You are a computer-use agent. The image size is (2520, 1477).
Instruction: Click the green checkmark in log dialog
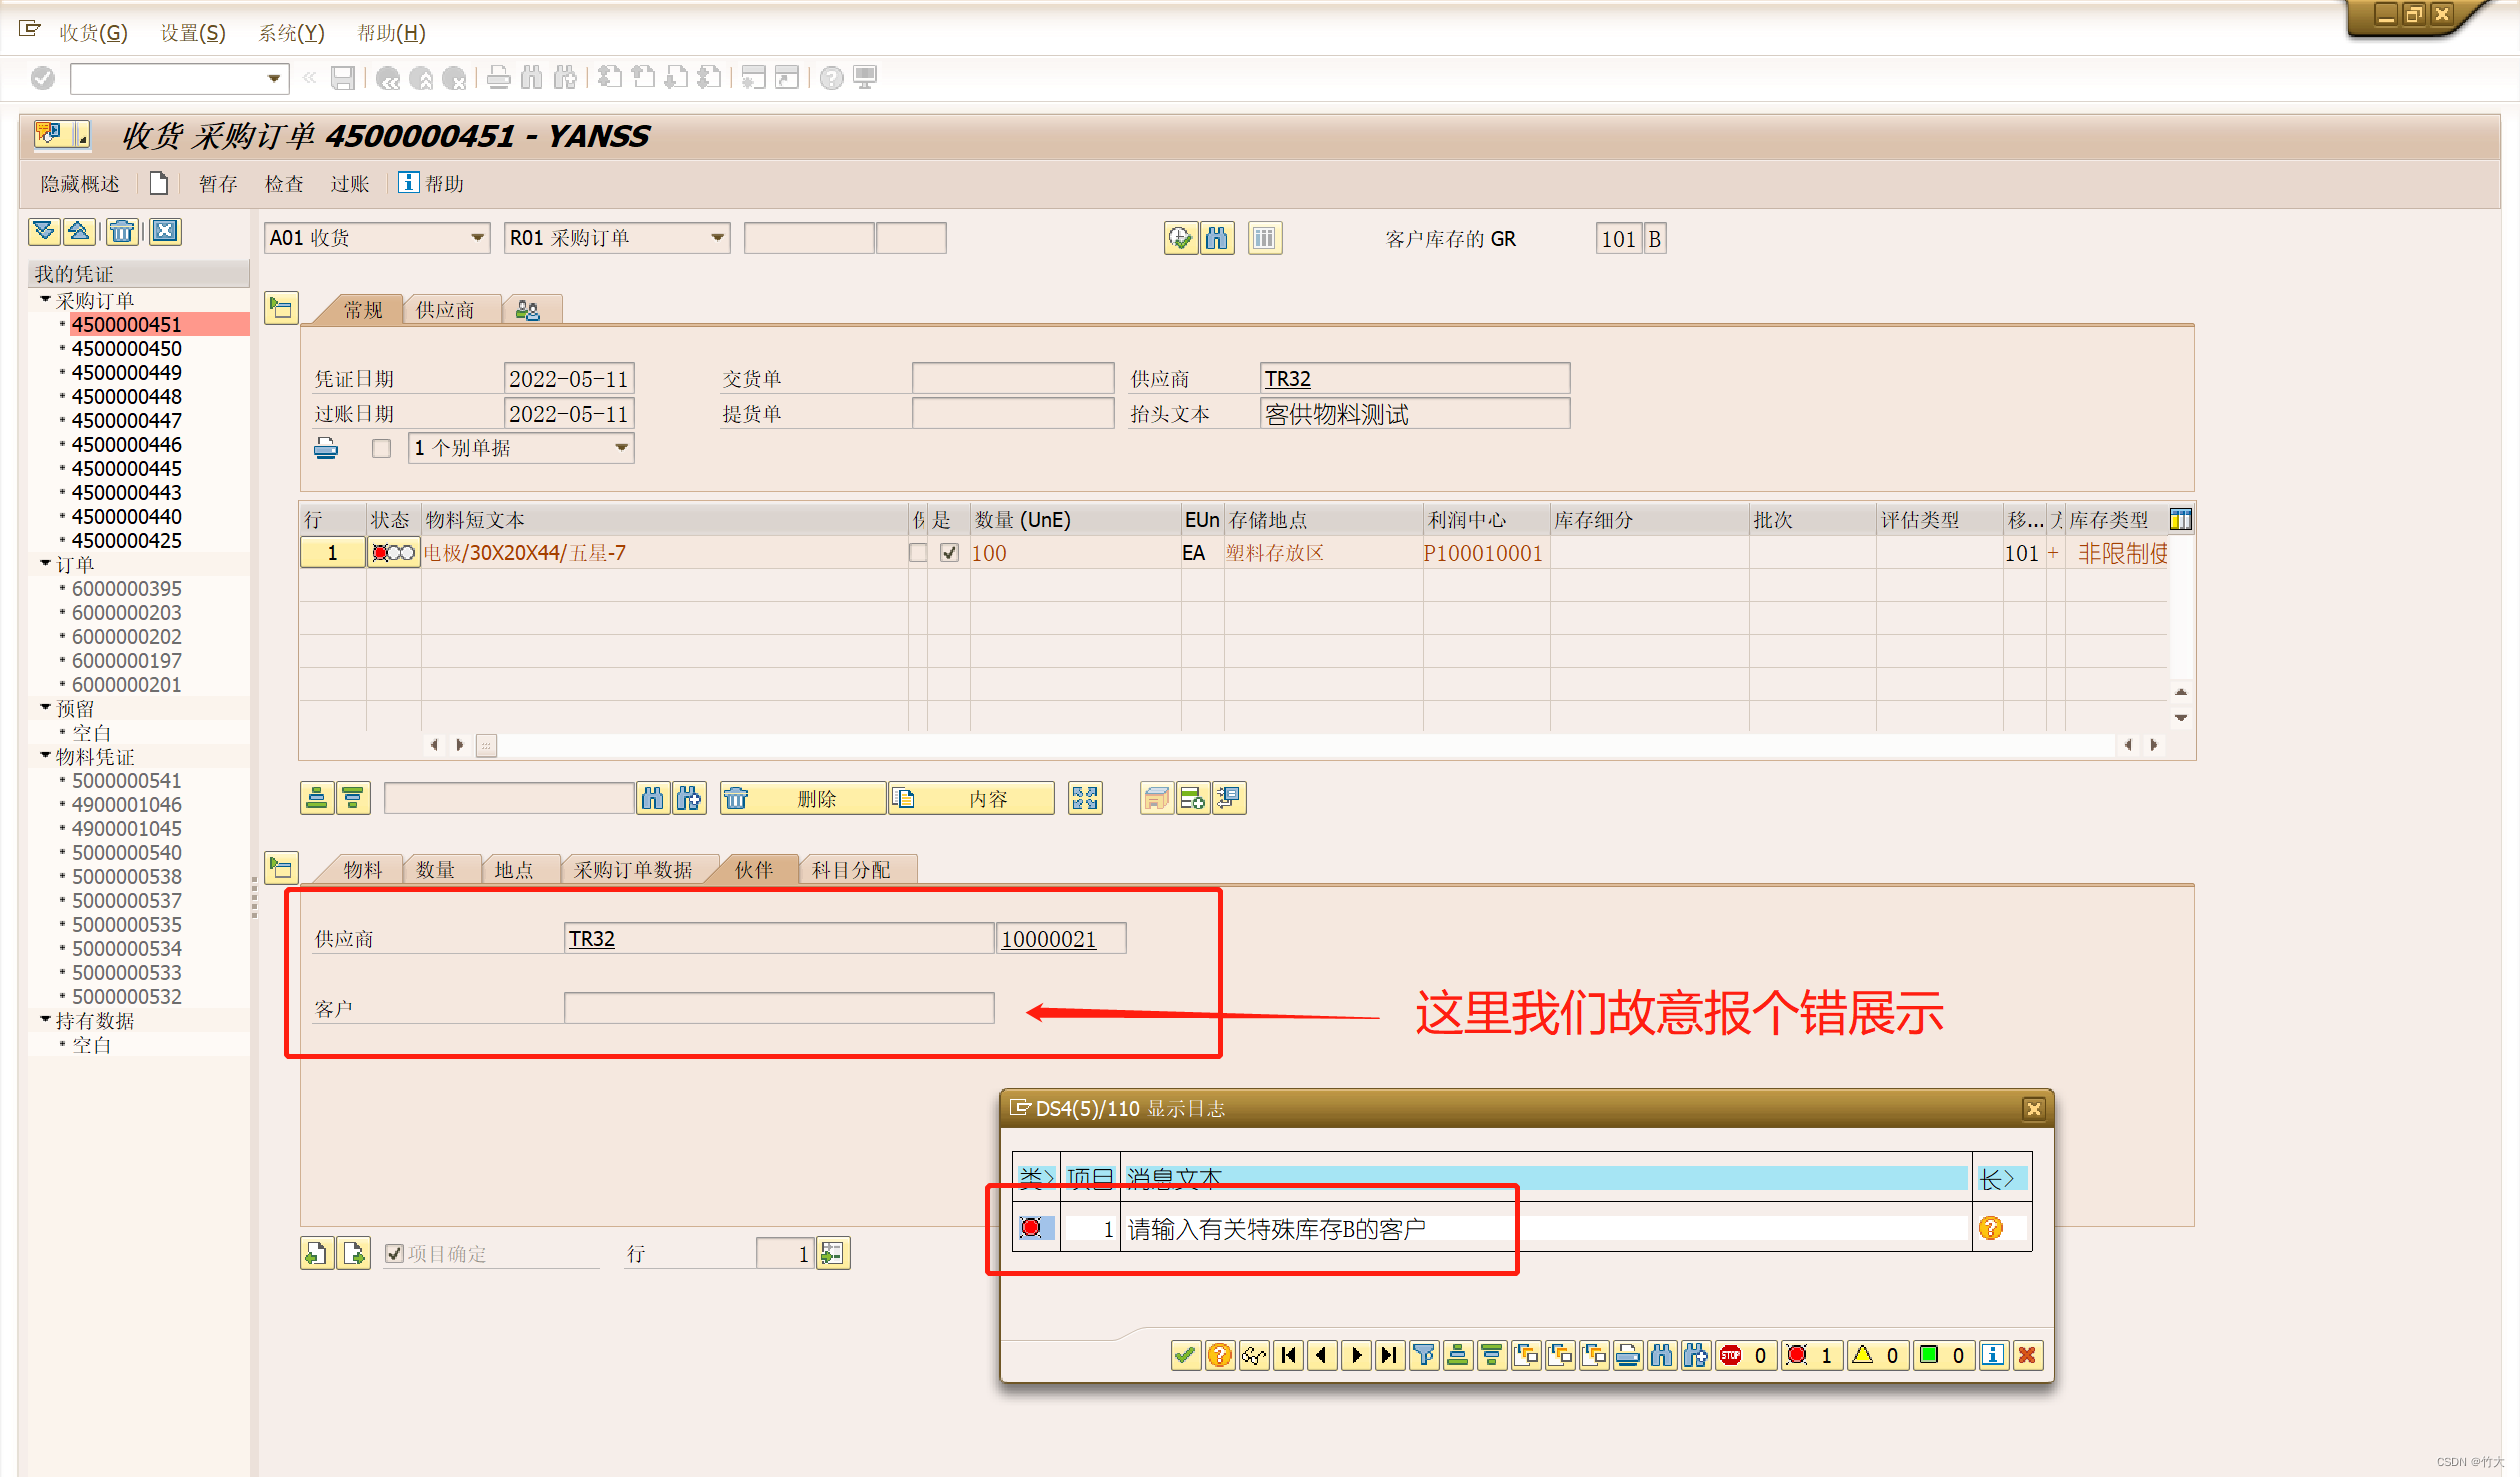1185,1355
